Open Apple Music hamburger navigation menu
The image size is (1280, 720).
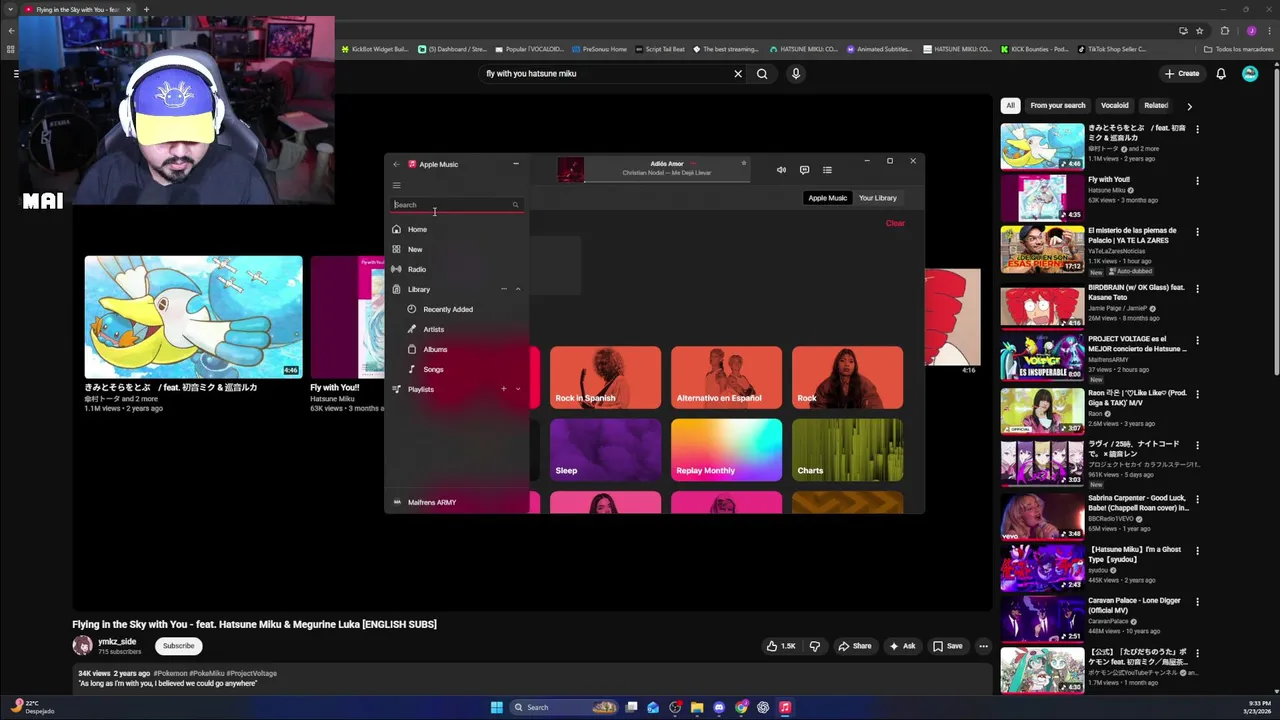click(396, 185)
